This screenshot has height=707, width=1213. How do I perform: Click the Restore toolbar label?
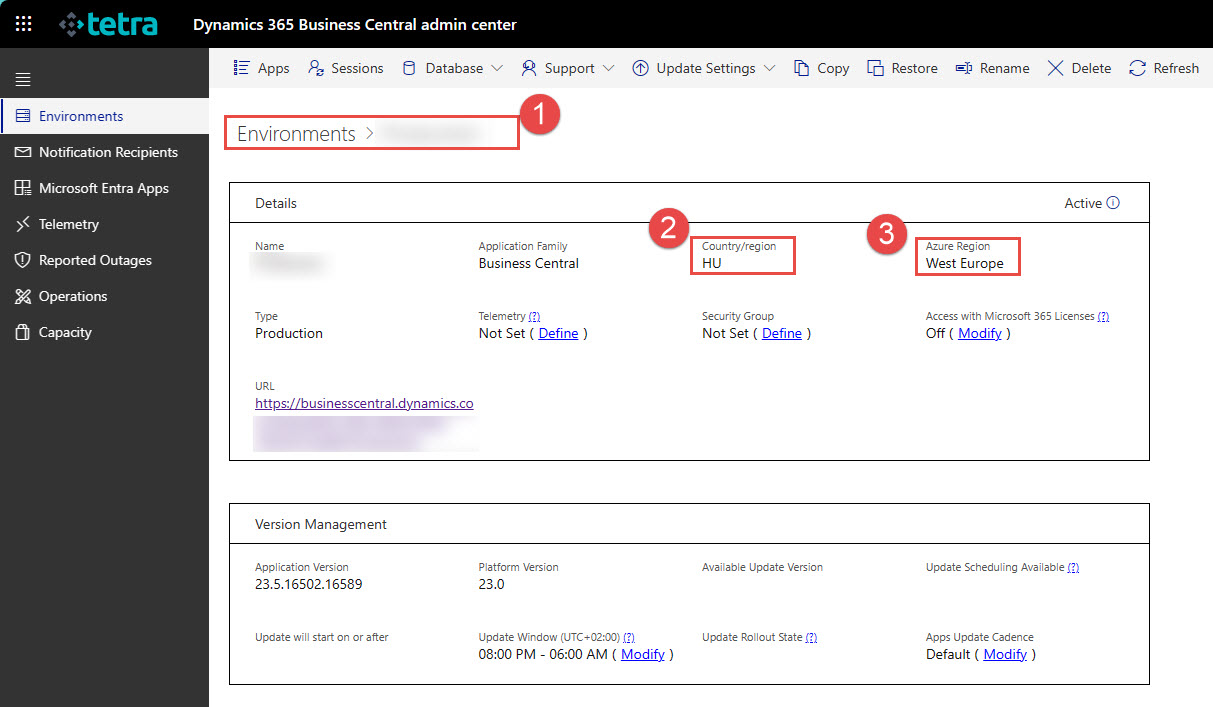pyautogui.click(x=914, y=68)
